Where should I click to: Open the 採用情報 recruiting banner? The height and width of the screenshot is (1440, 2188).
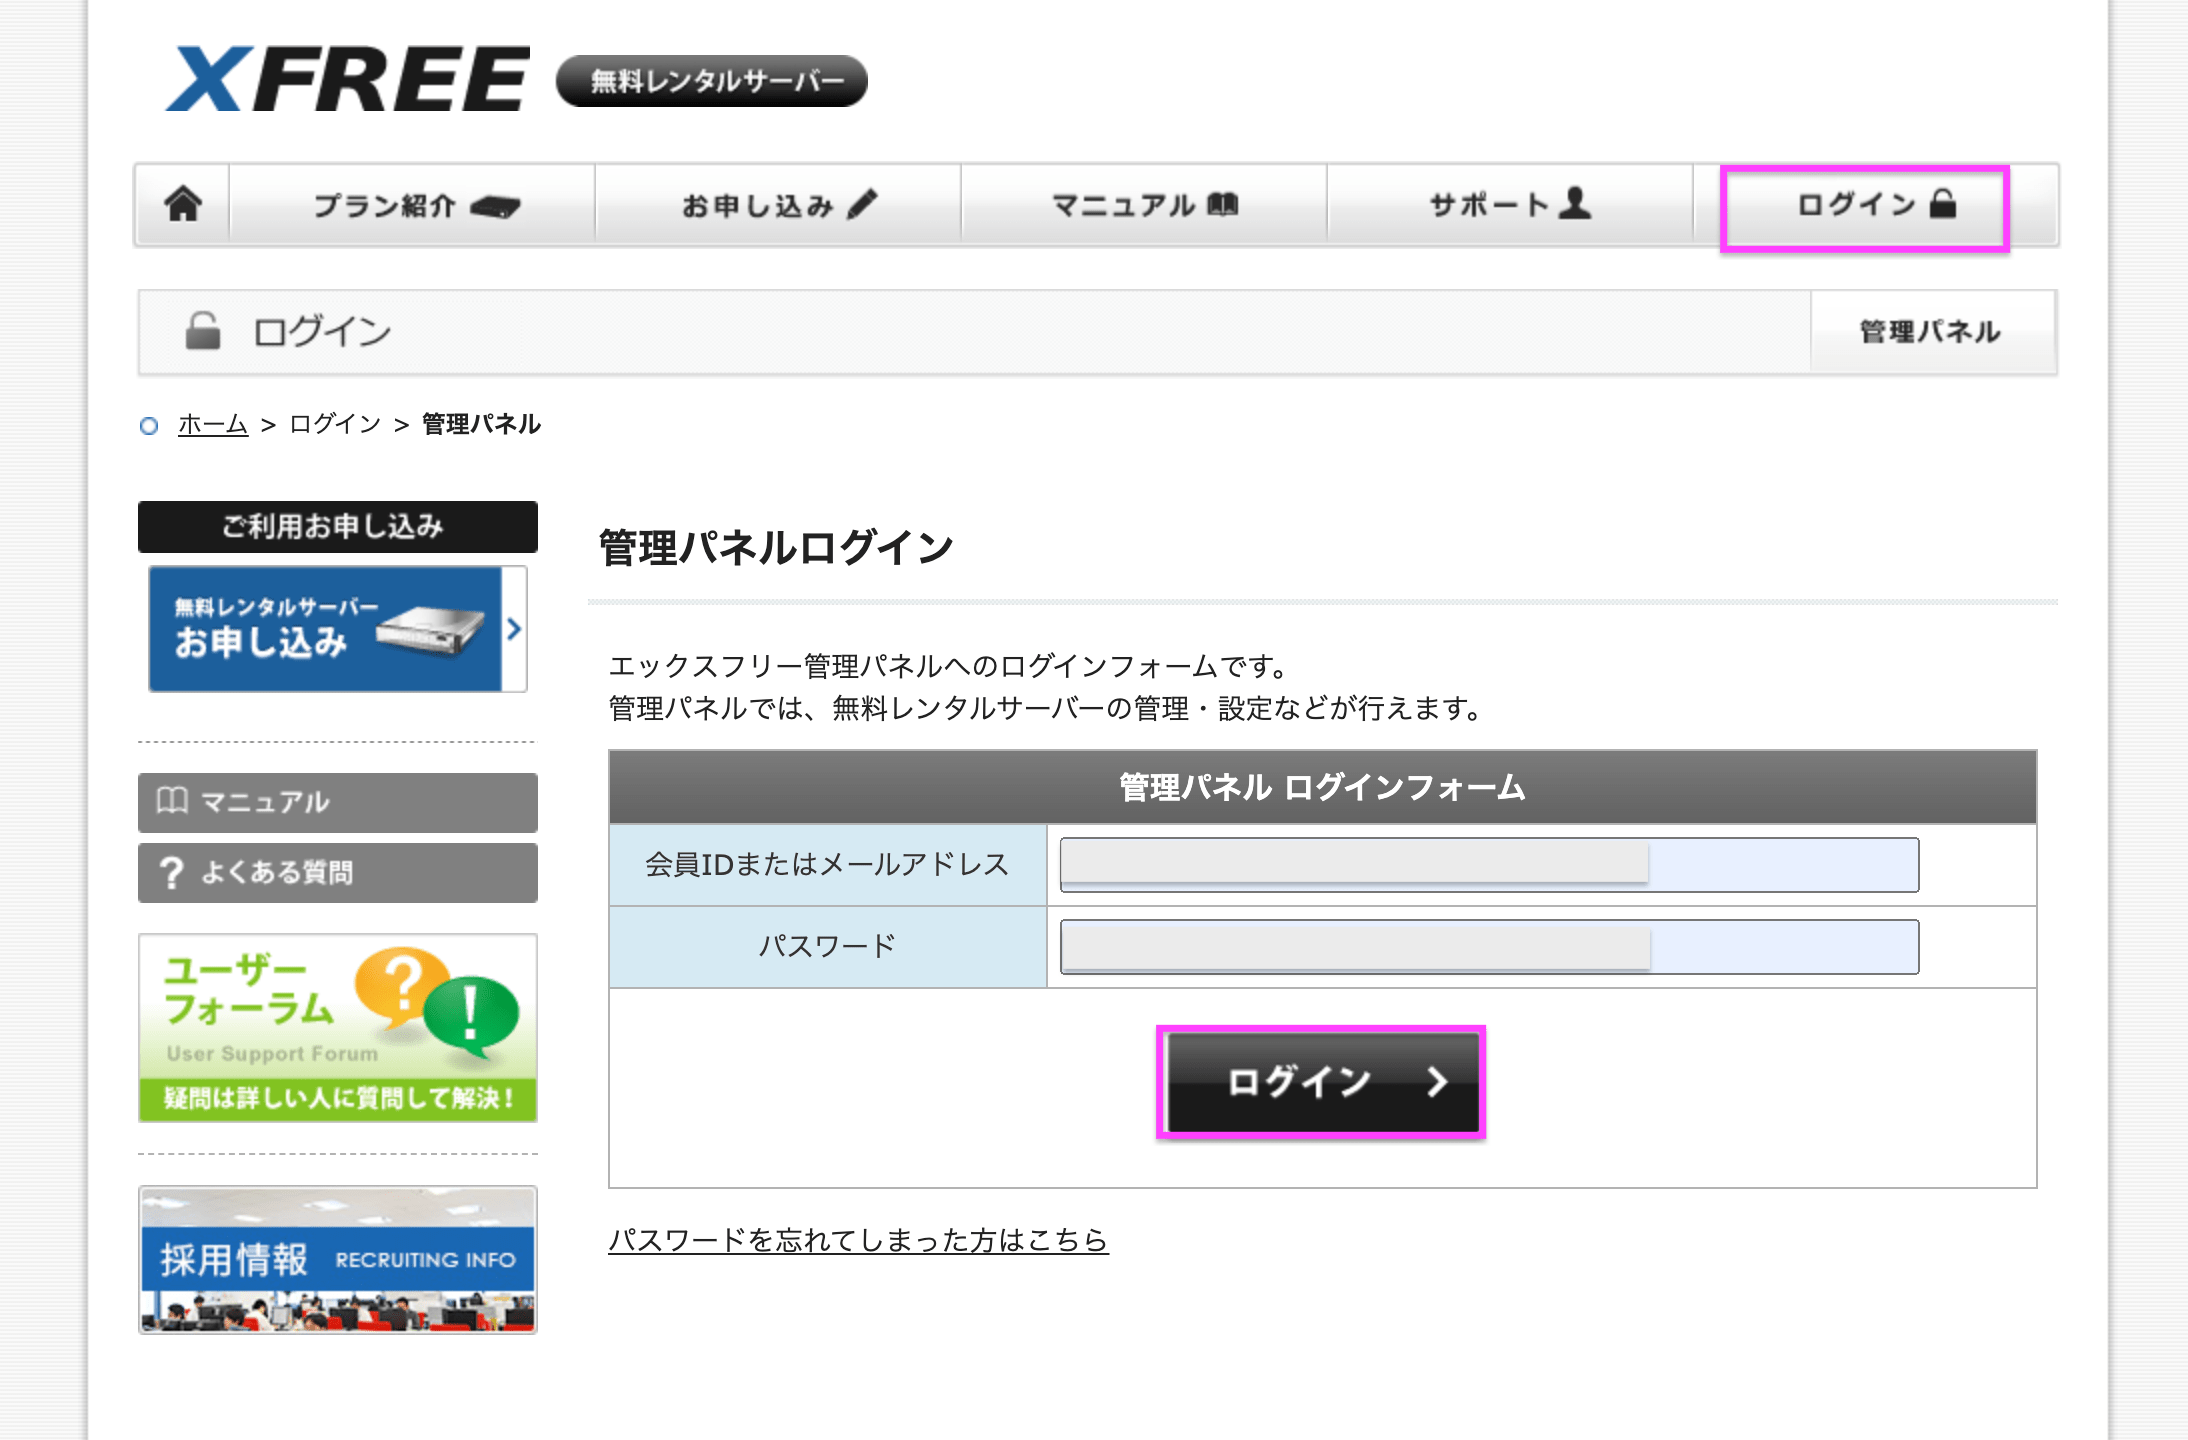(338, 1259)
